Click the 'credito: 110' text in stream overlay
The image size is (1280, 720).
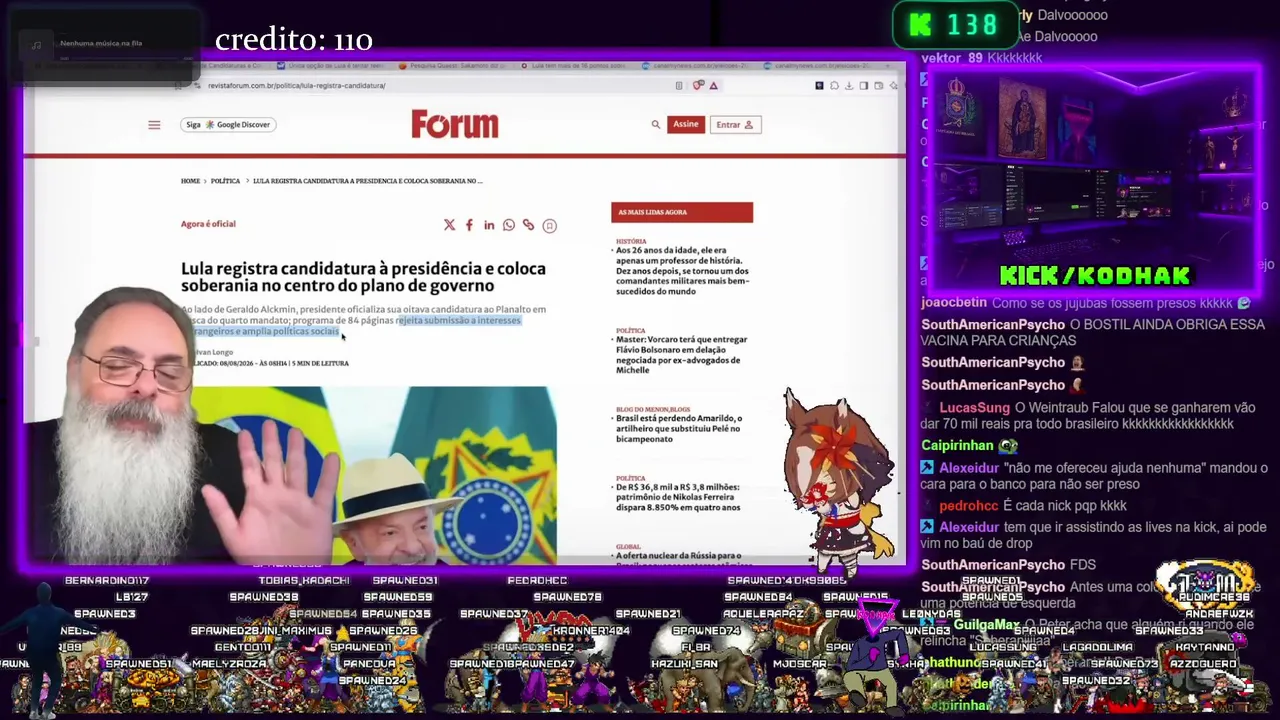tap(294, 40)
